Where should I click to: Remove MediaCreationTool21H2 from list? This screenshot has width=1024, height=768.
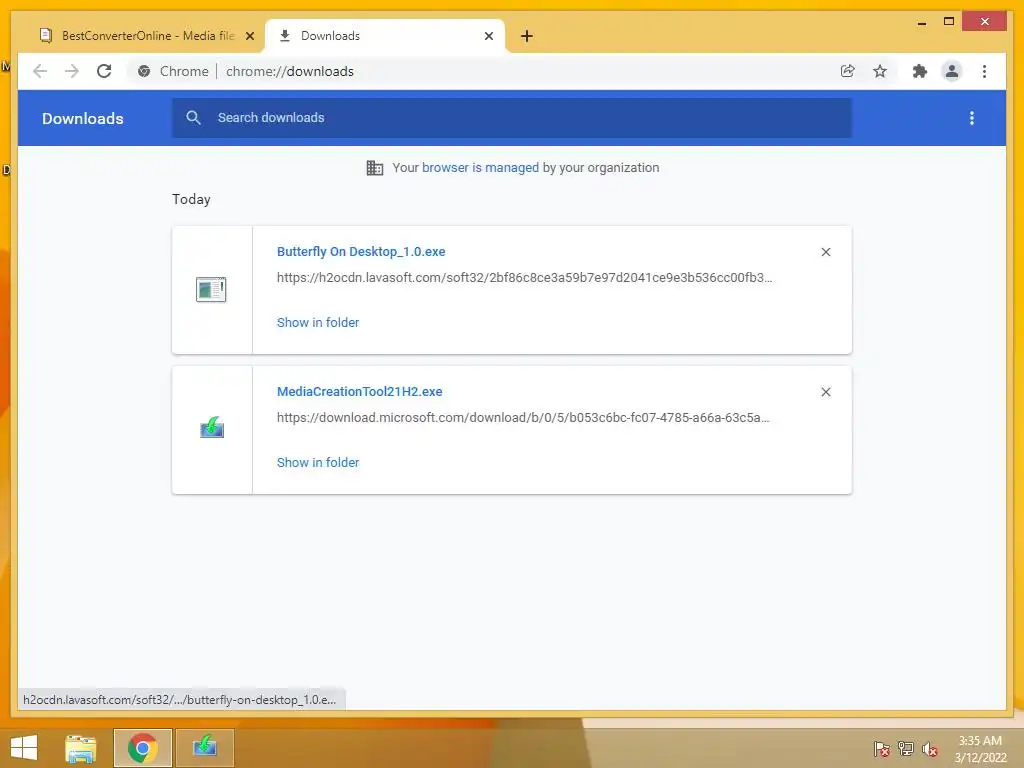(826, 392)
